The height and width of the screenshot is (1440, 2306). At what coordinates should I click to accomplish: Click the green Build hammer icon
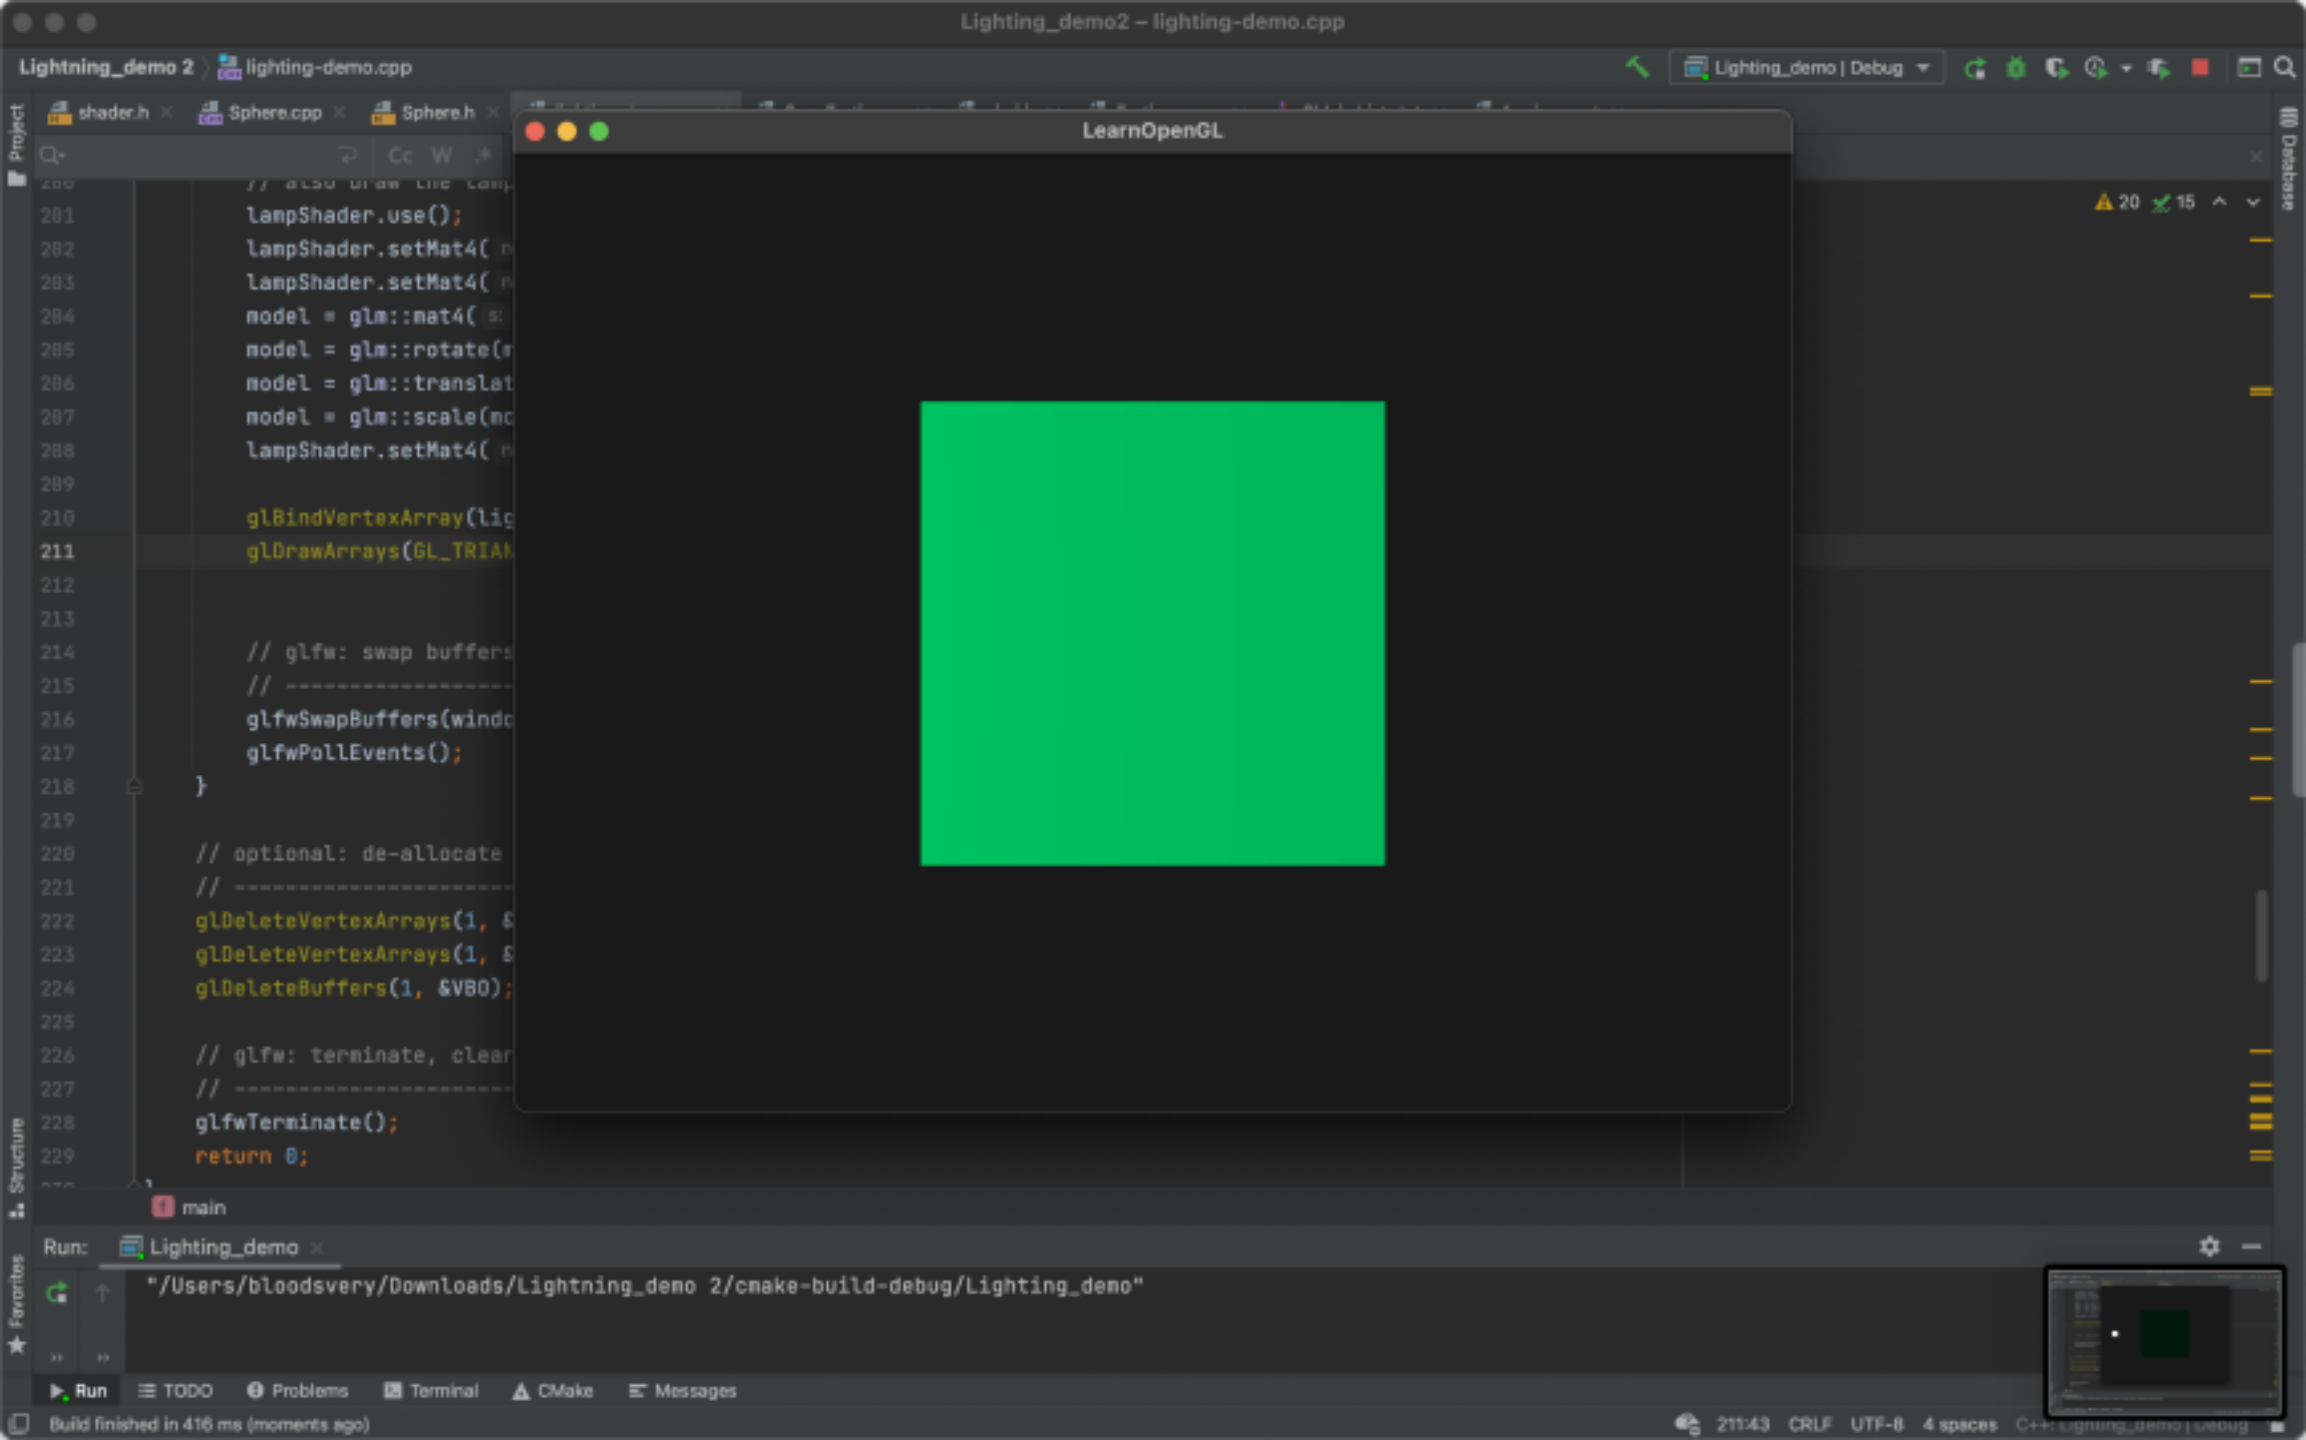click(1636, 67)
